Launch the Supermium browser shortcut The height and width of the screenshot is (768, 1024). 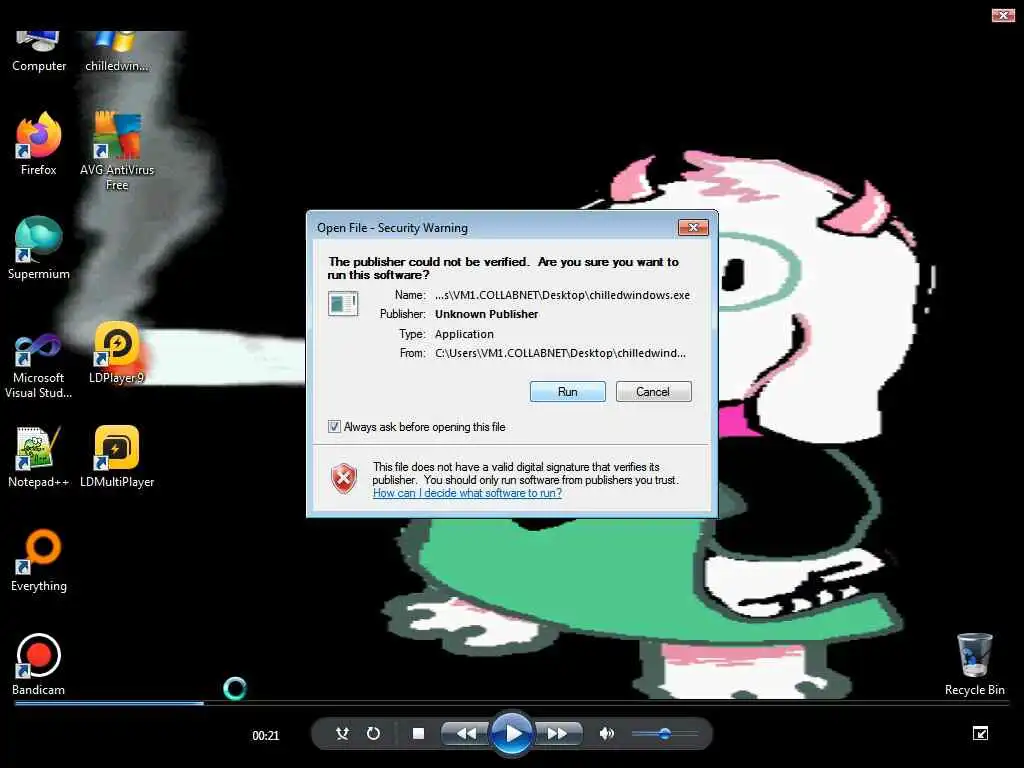pyautogui.click(x=39, y=249)
